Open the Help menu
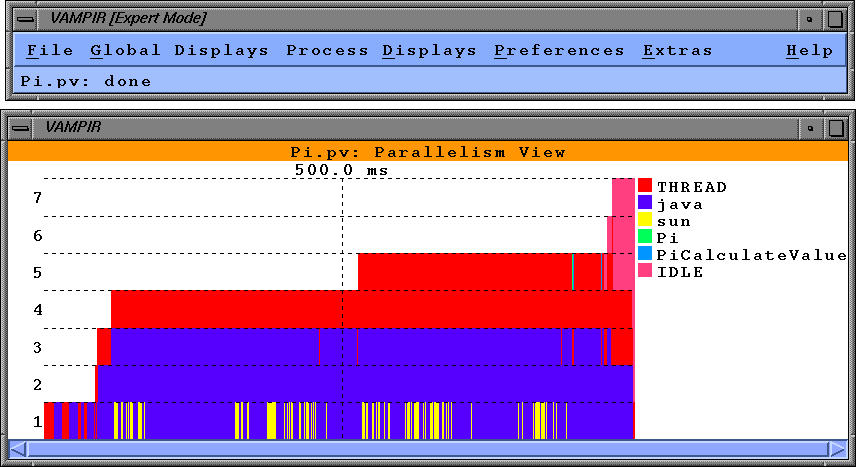The image size is (856, 467). coord(810,51)
